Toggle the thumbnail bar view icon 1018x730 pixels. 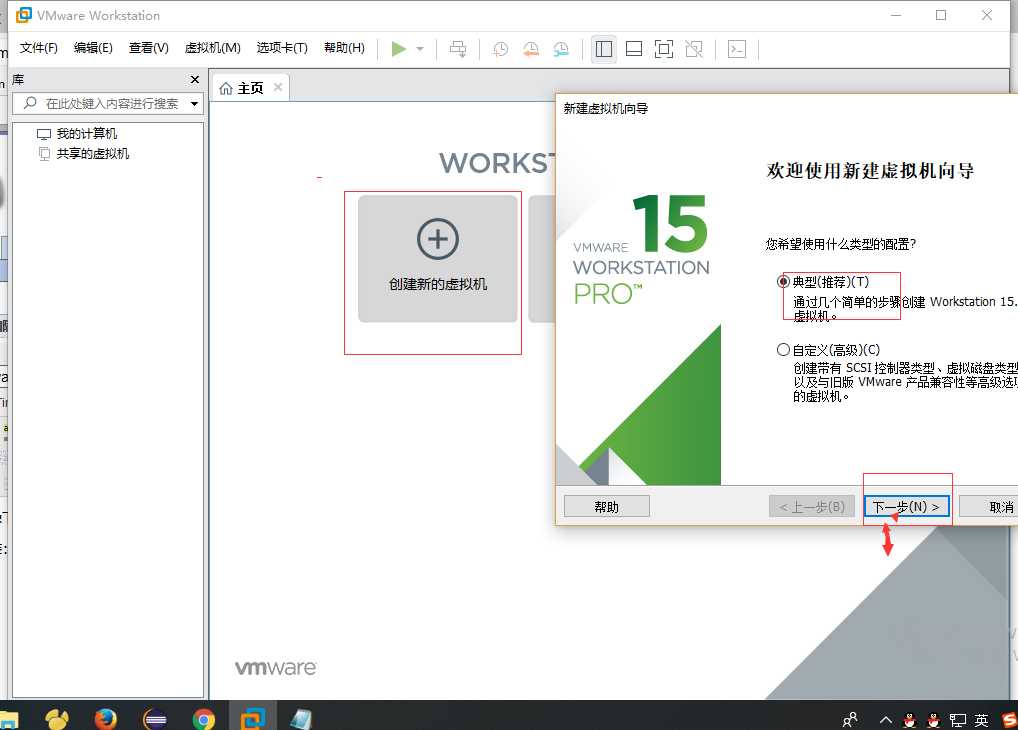634,49
